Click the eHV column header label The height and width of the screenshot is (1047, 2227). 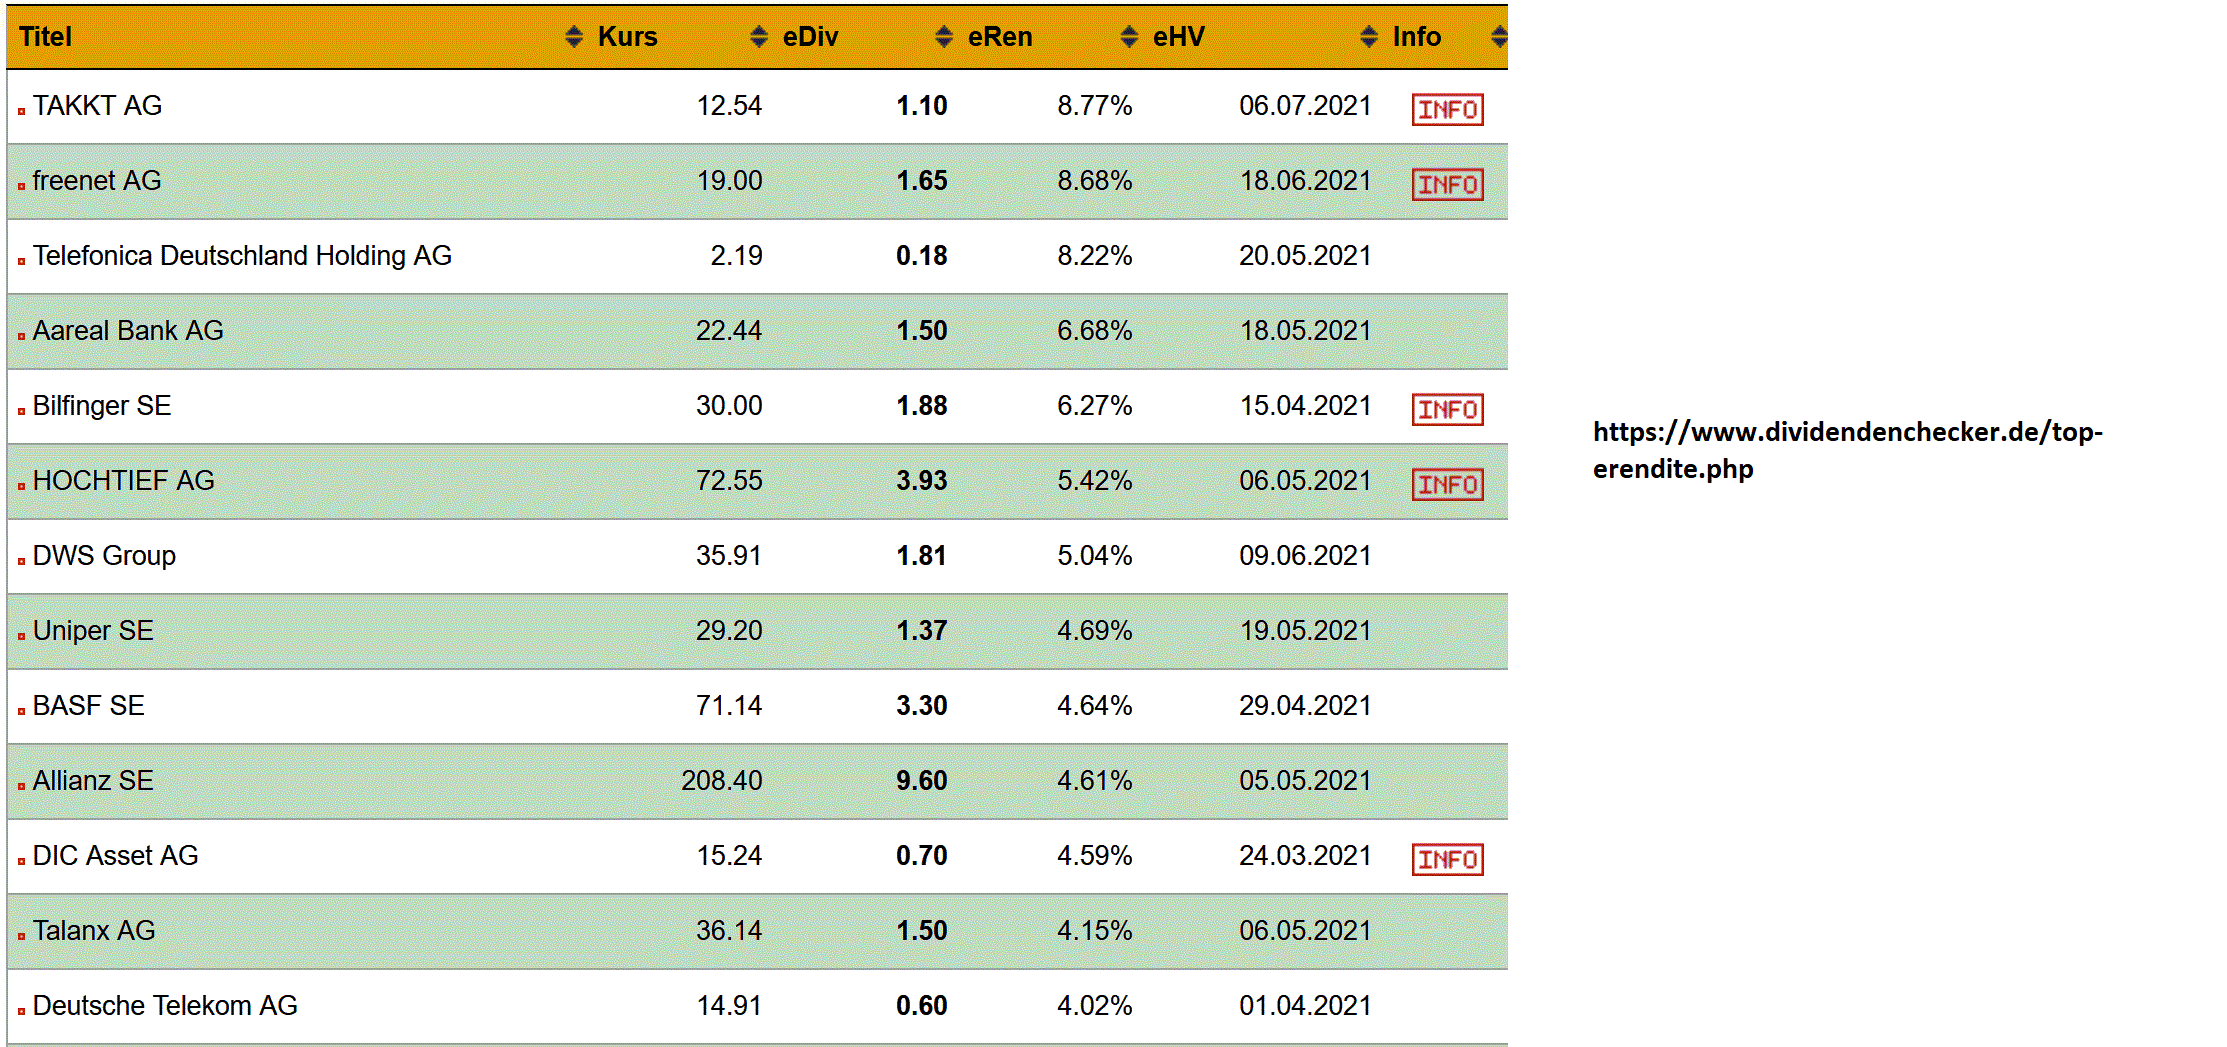[x=1179, y=37]
